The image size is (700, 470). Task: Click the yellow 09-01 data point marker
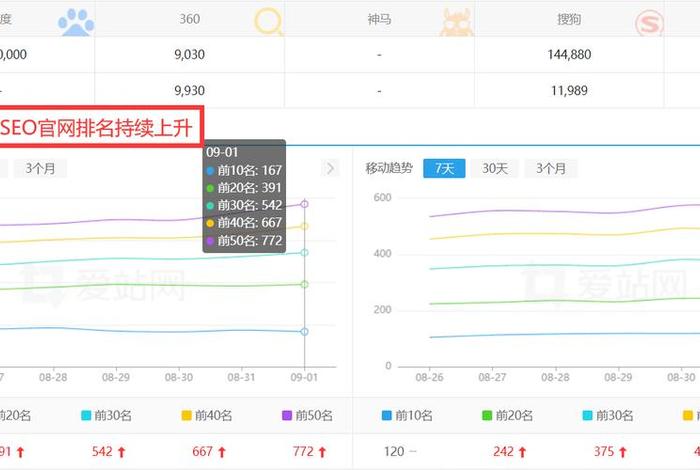click(x=304, y=226)
